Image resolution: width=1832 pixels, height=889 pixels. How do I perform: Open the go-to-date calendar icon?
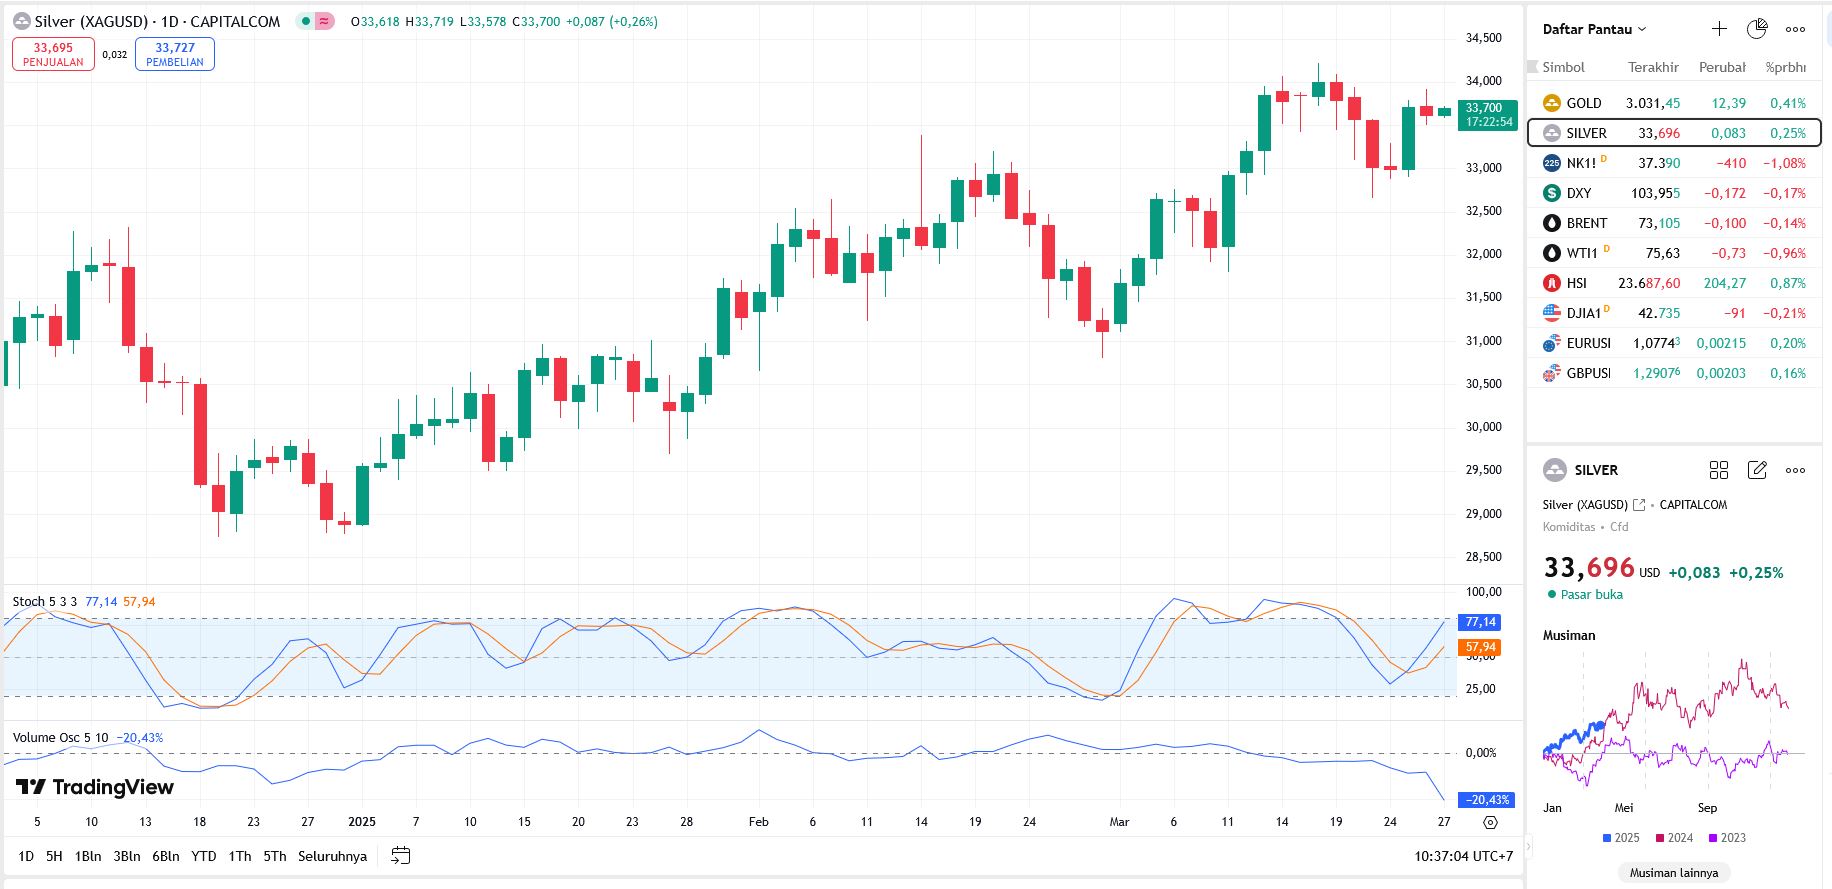(401, 856)
